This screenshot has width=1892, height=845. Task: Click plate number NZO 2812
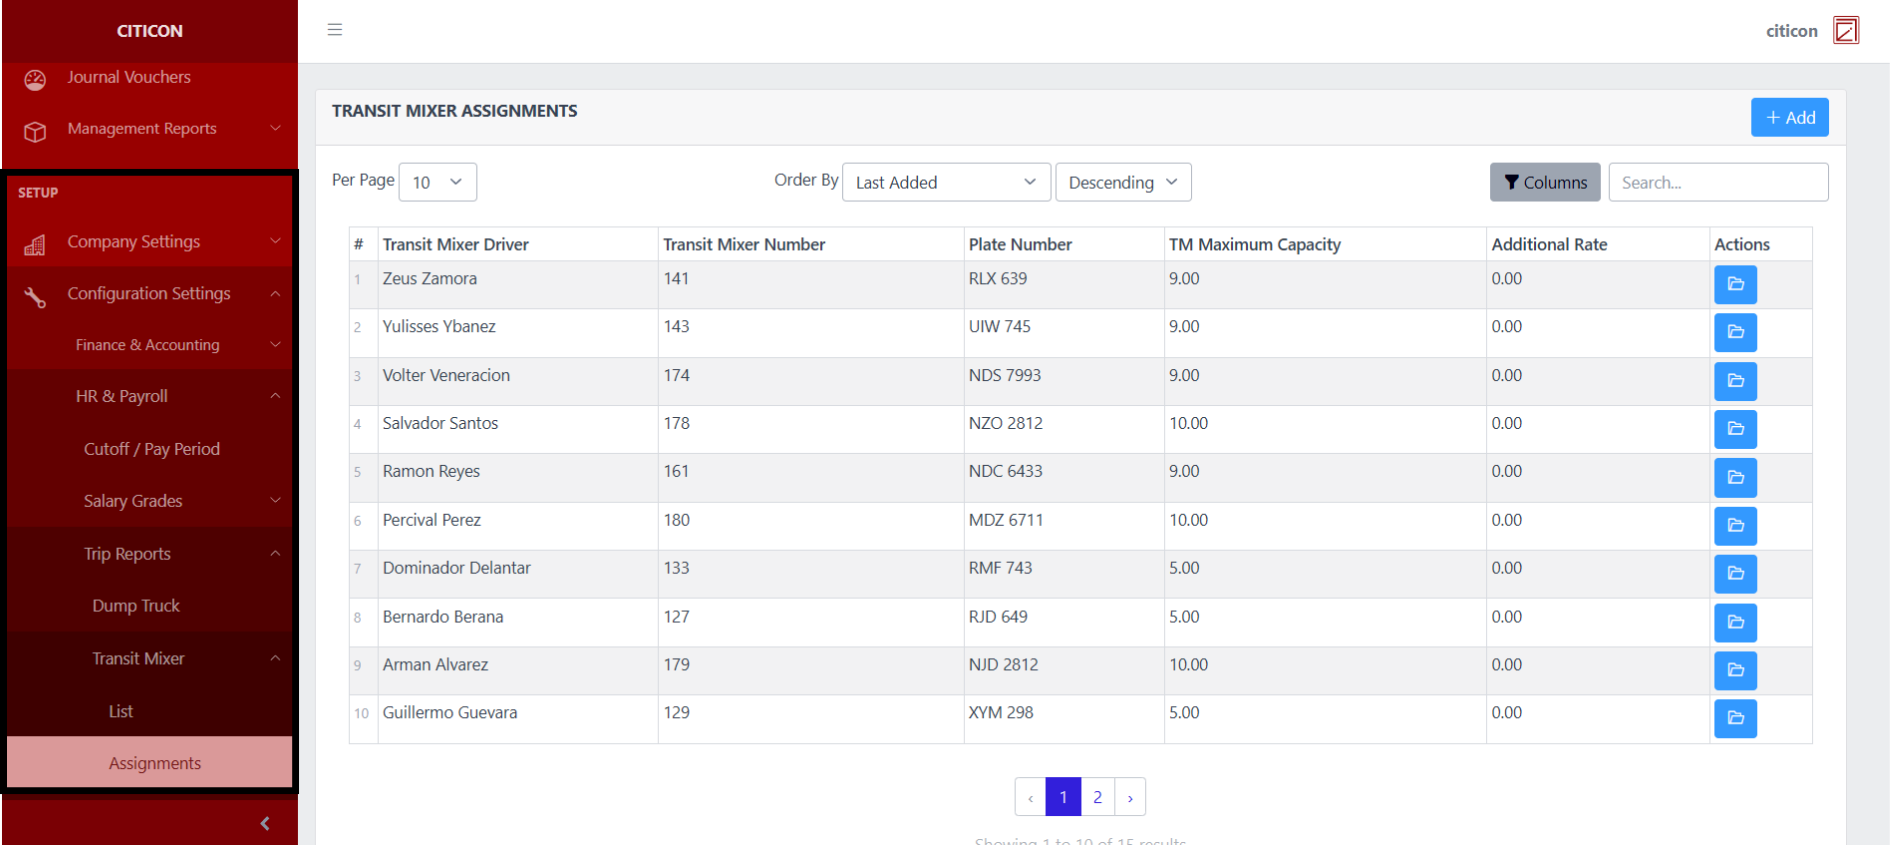pyautogui.click(x=1005, y=423)
